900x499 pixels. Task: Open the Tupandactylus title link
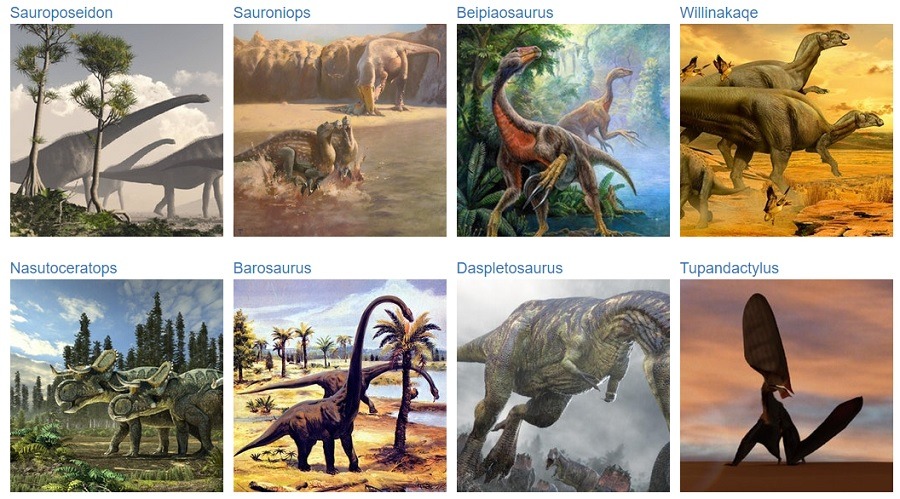point(729,268)
